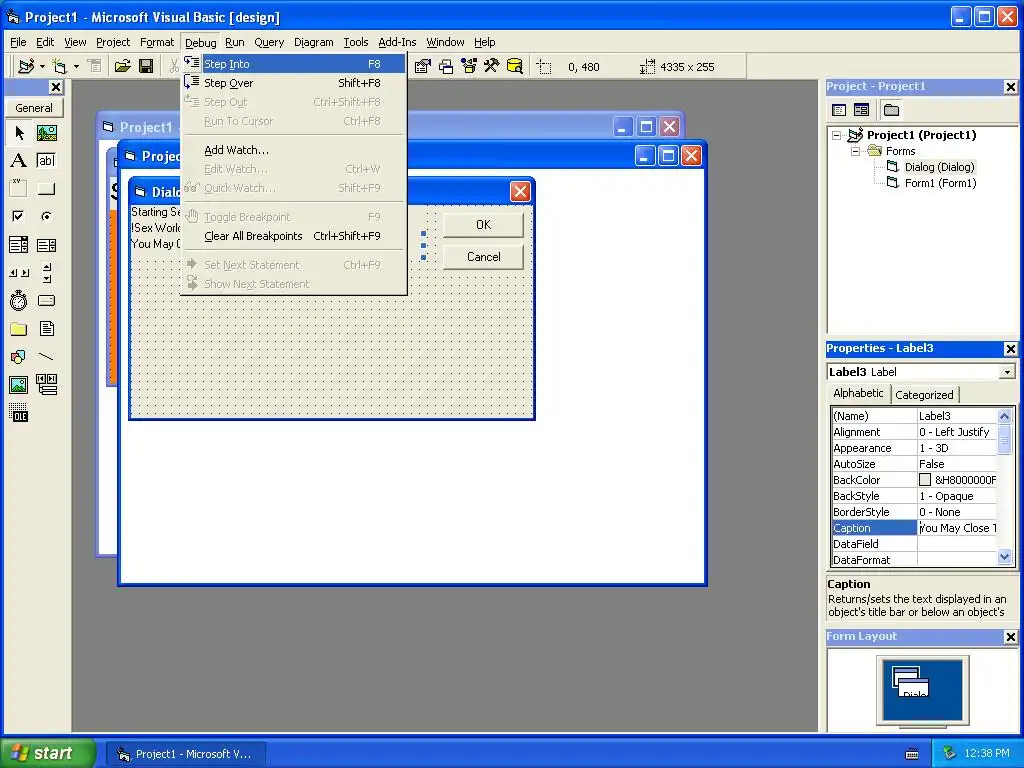The image size is (1024, 768).
Task: Click the Add Form toolbar icon
Action: click(x=59, y=66)
